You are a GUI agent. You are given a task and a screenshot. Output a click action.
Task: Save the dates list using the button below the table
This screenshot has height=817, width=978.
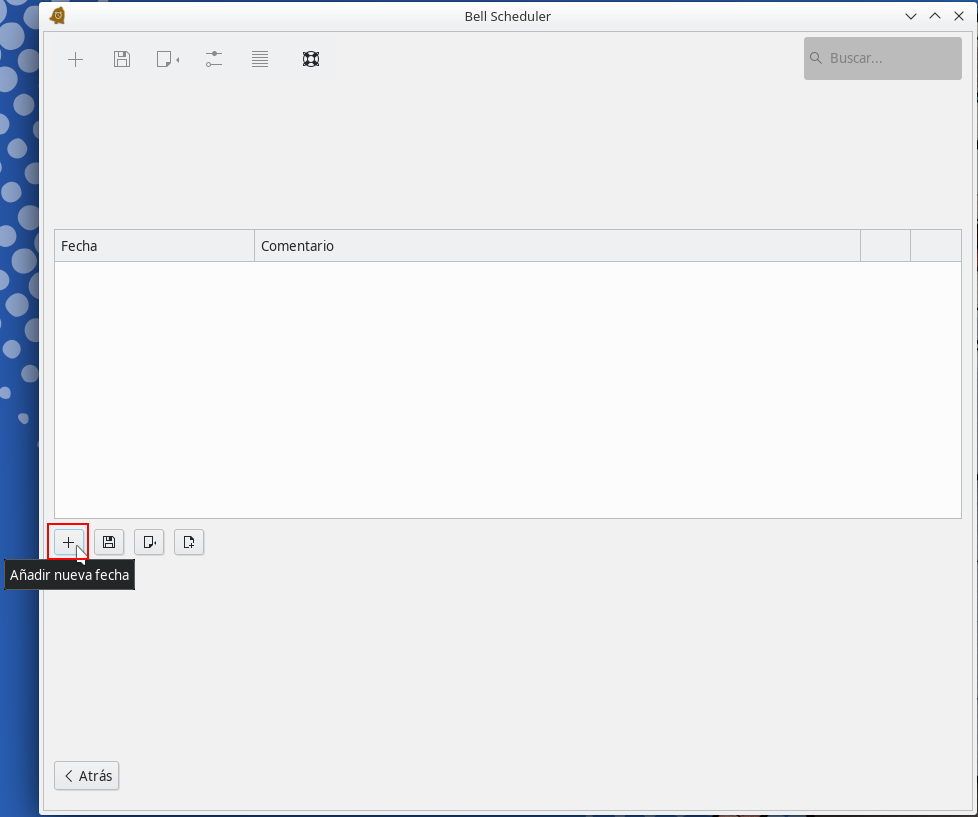(109, 542)
